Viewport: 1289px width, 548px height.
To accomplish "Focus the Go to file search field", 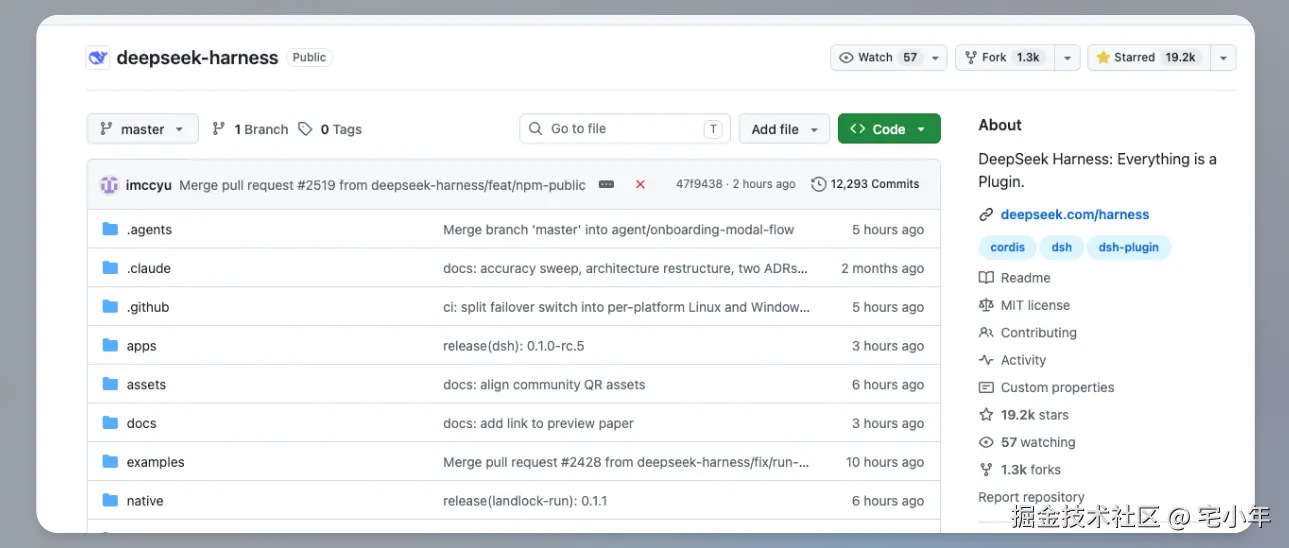I will [625, 129].
